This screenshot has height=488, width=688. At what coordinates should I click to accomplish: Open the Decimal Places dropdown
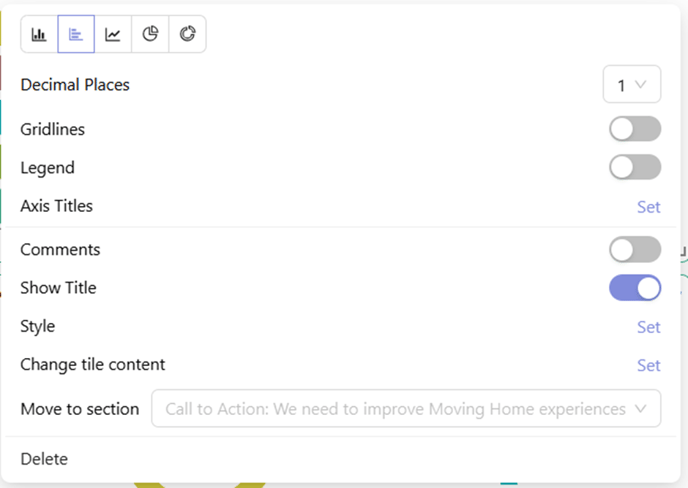[x=632, y=84]
